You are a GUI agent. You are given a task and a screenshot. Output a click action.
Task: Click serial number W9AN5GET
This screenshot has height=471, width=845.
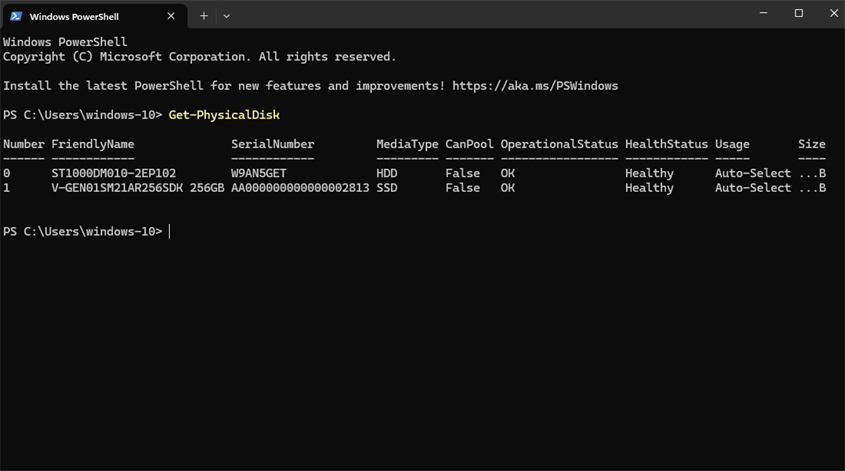(x=259, y=174)
